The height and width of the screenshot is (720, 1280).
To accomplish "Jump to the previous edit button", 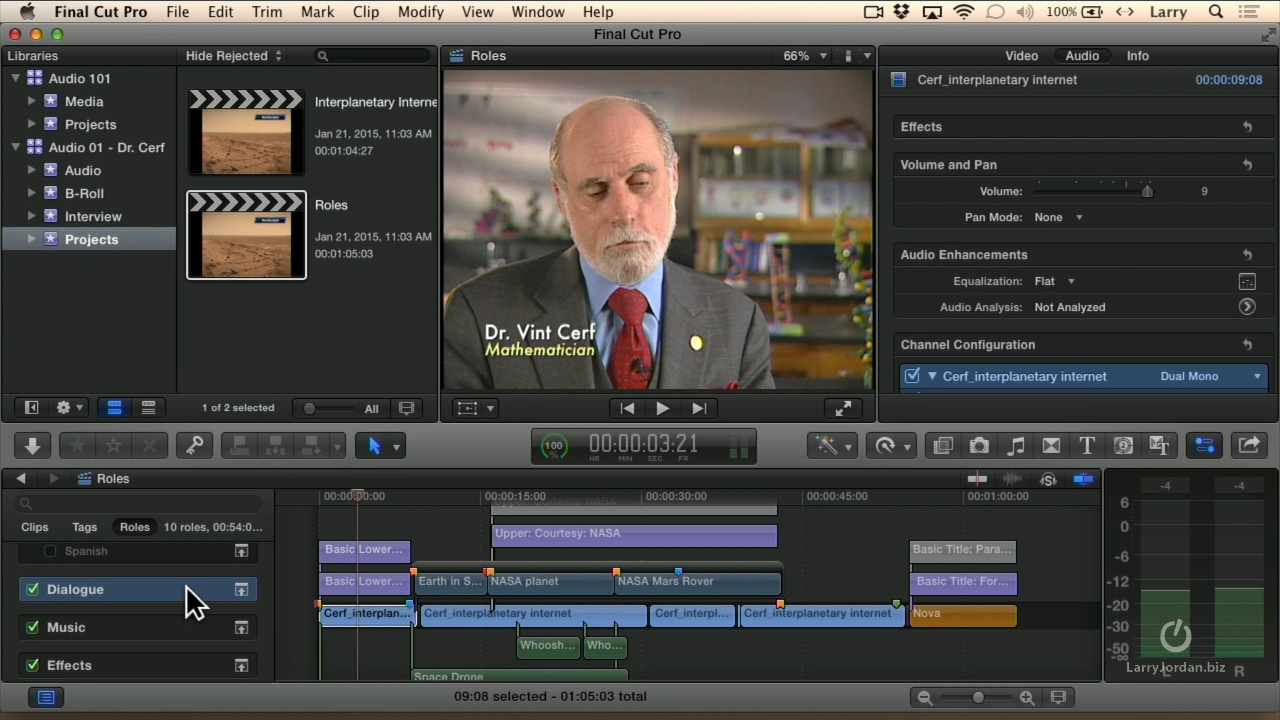I will click(627, 408).
